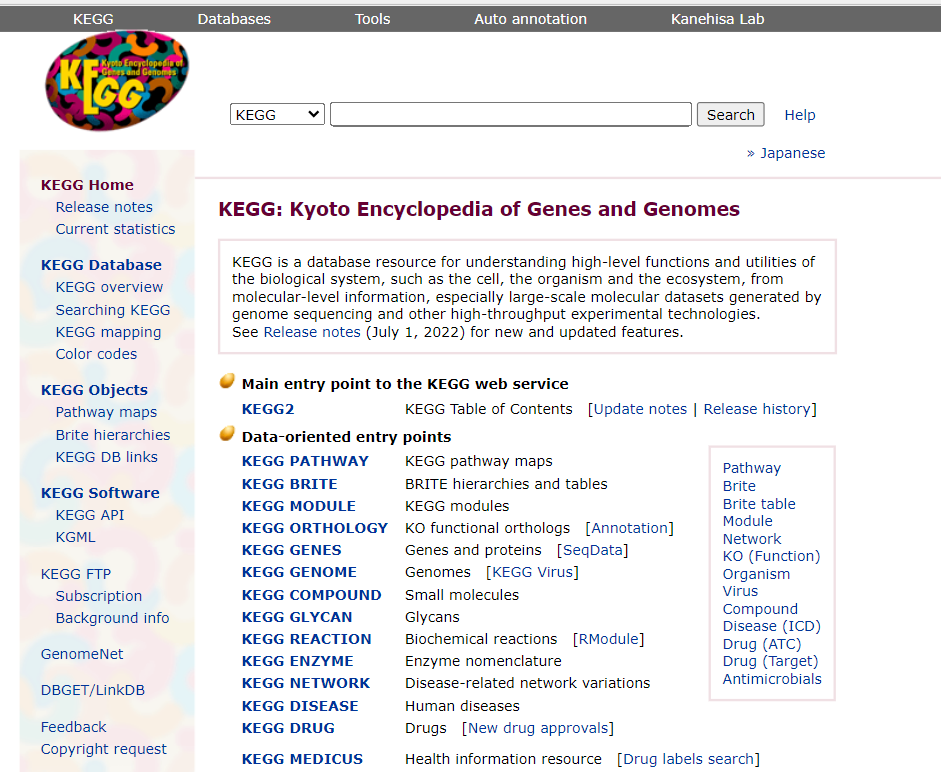The image size is (941, 772).
Task: Open KEGG DB links
Action: [x=106, y=457]
